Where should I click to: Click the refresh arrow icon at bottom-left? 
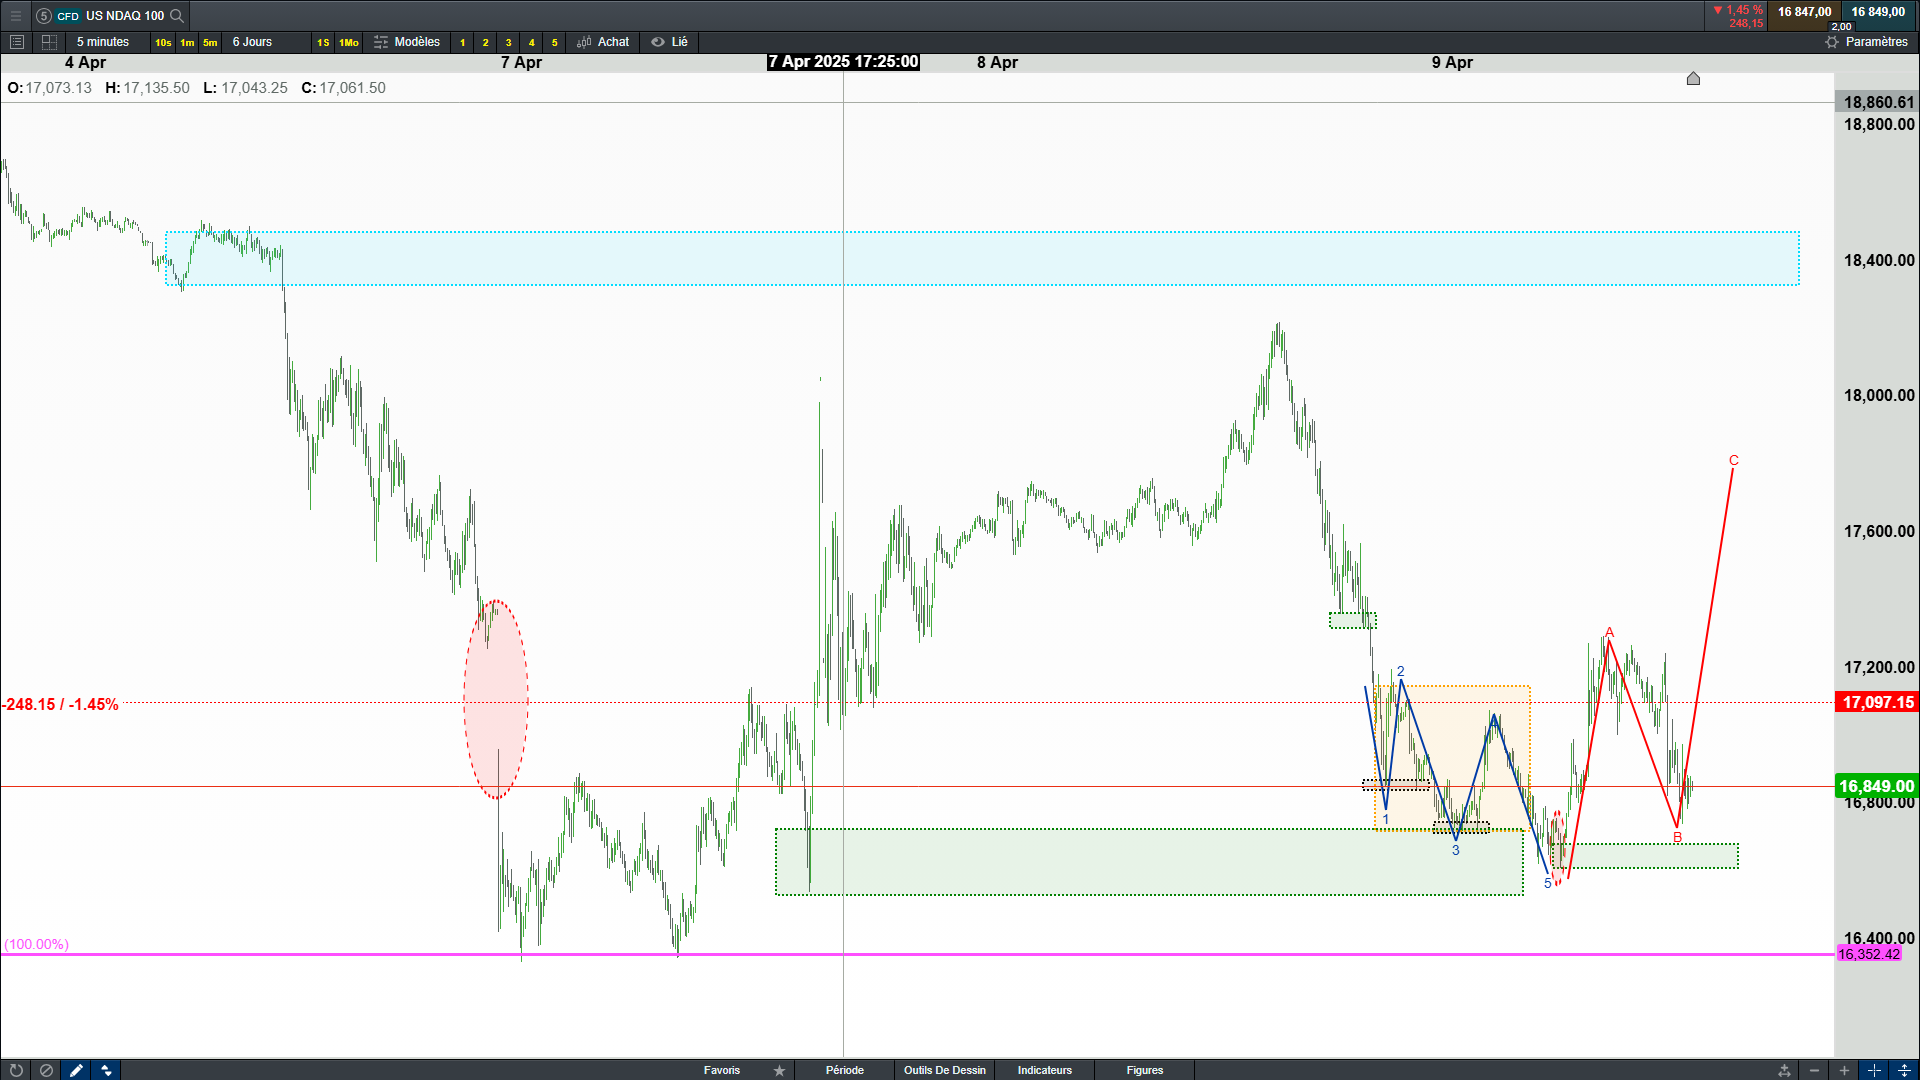click(16, 1070)
